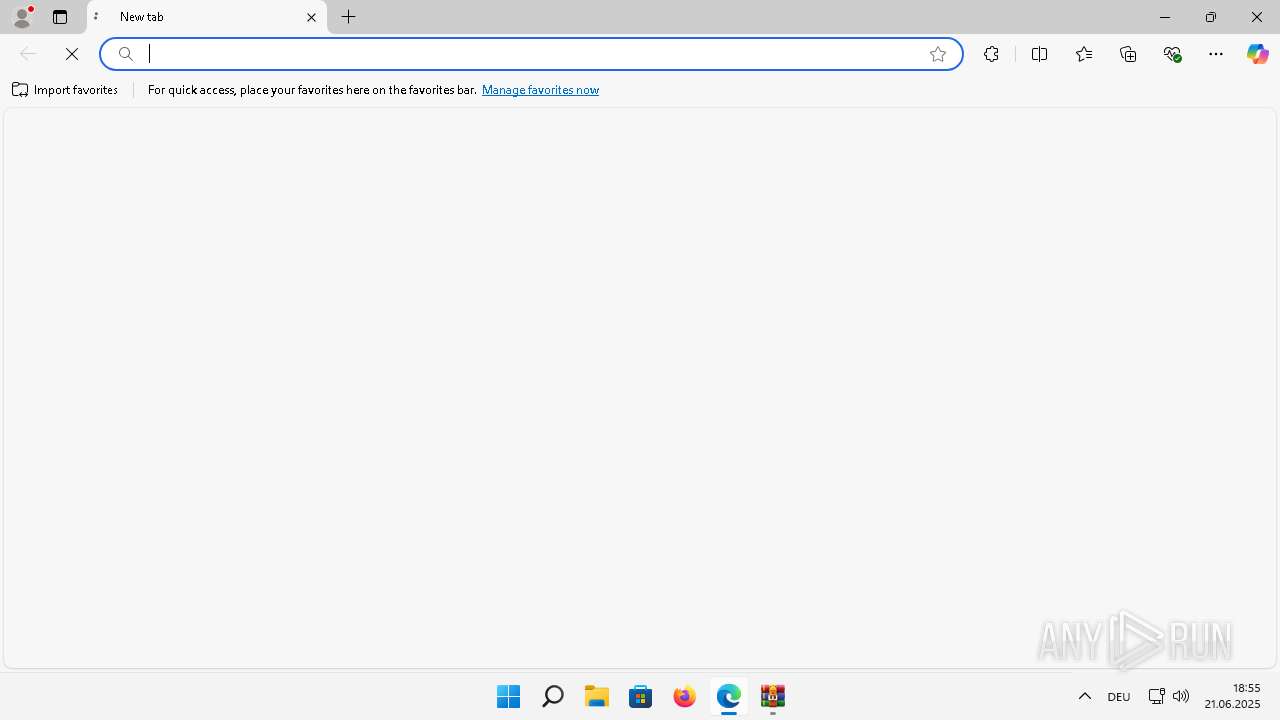The width and height of the screenshot is (1280, 720).
Task: Toggle Split screen view
Action: click(1040, 54)
